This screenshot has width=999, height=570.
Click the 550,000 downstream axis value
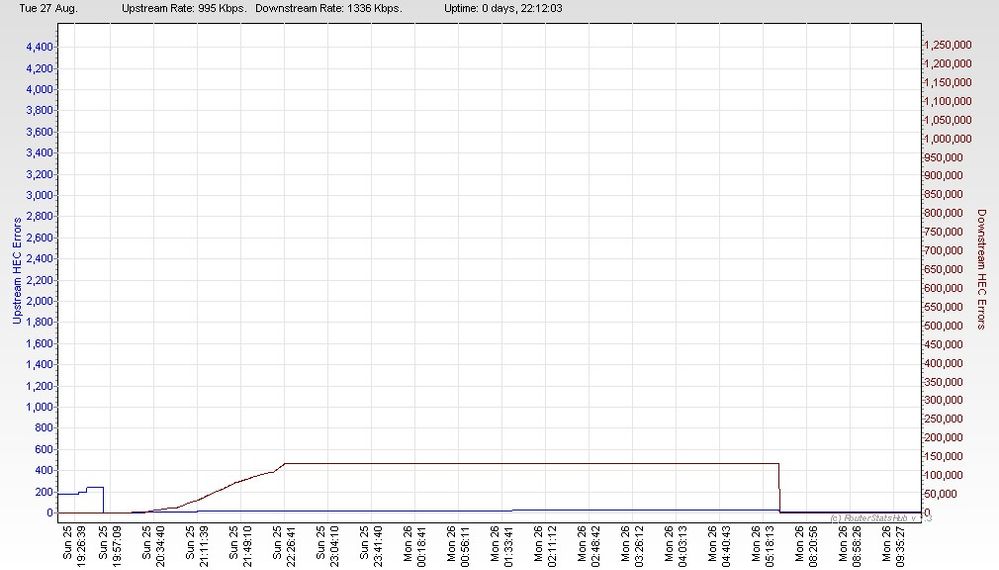[945, 307]
